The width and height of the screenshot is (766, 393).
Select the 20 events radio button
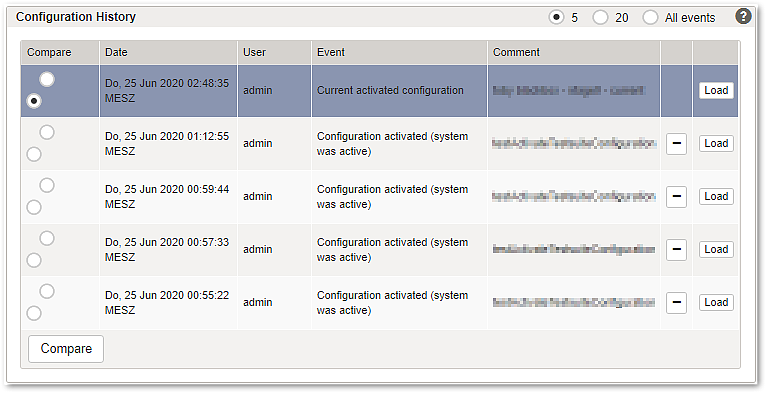600,18
